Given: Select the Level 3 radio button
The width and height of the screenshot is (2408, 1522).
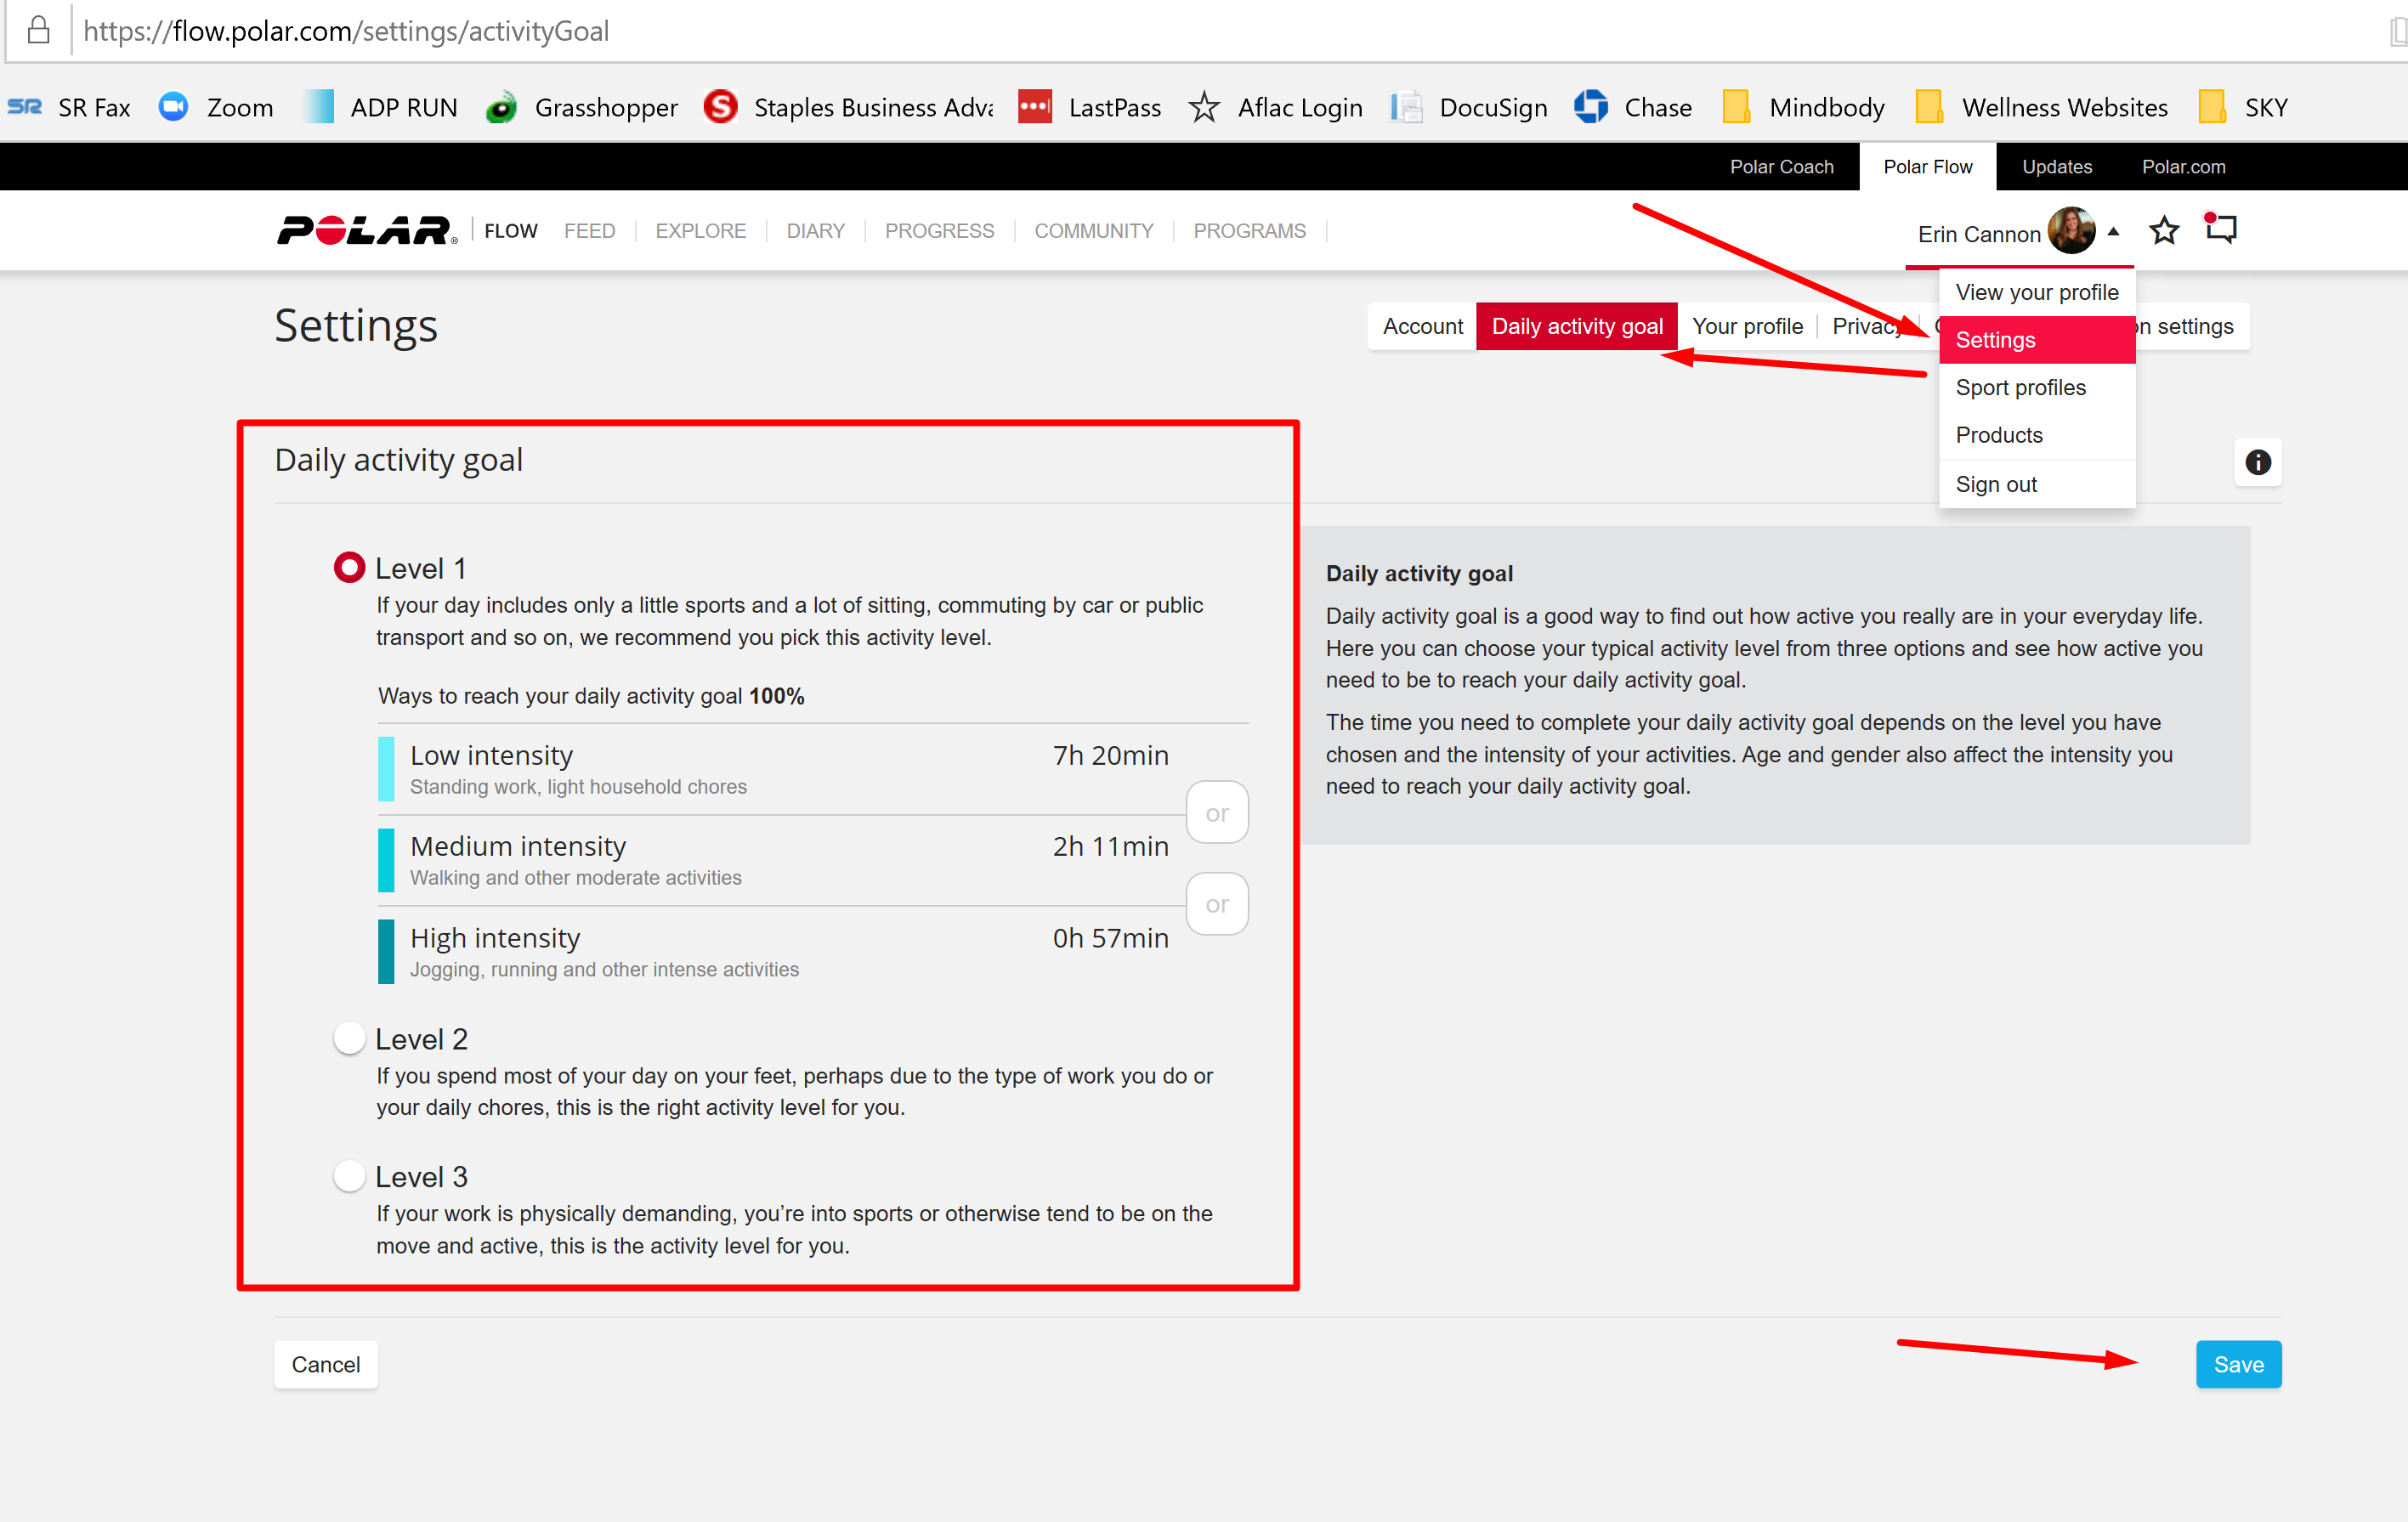Looking at the screenshot, I should tap(349, 1176).
